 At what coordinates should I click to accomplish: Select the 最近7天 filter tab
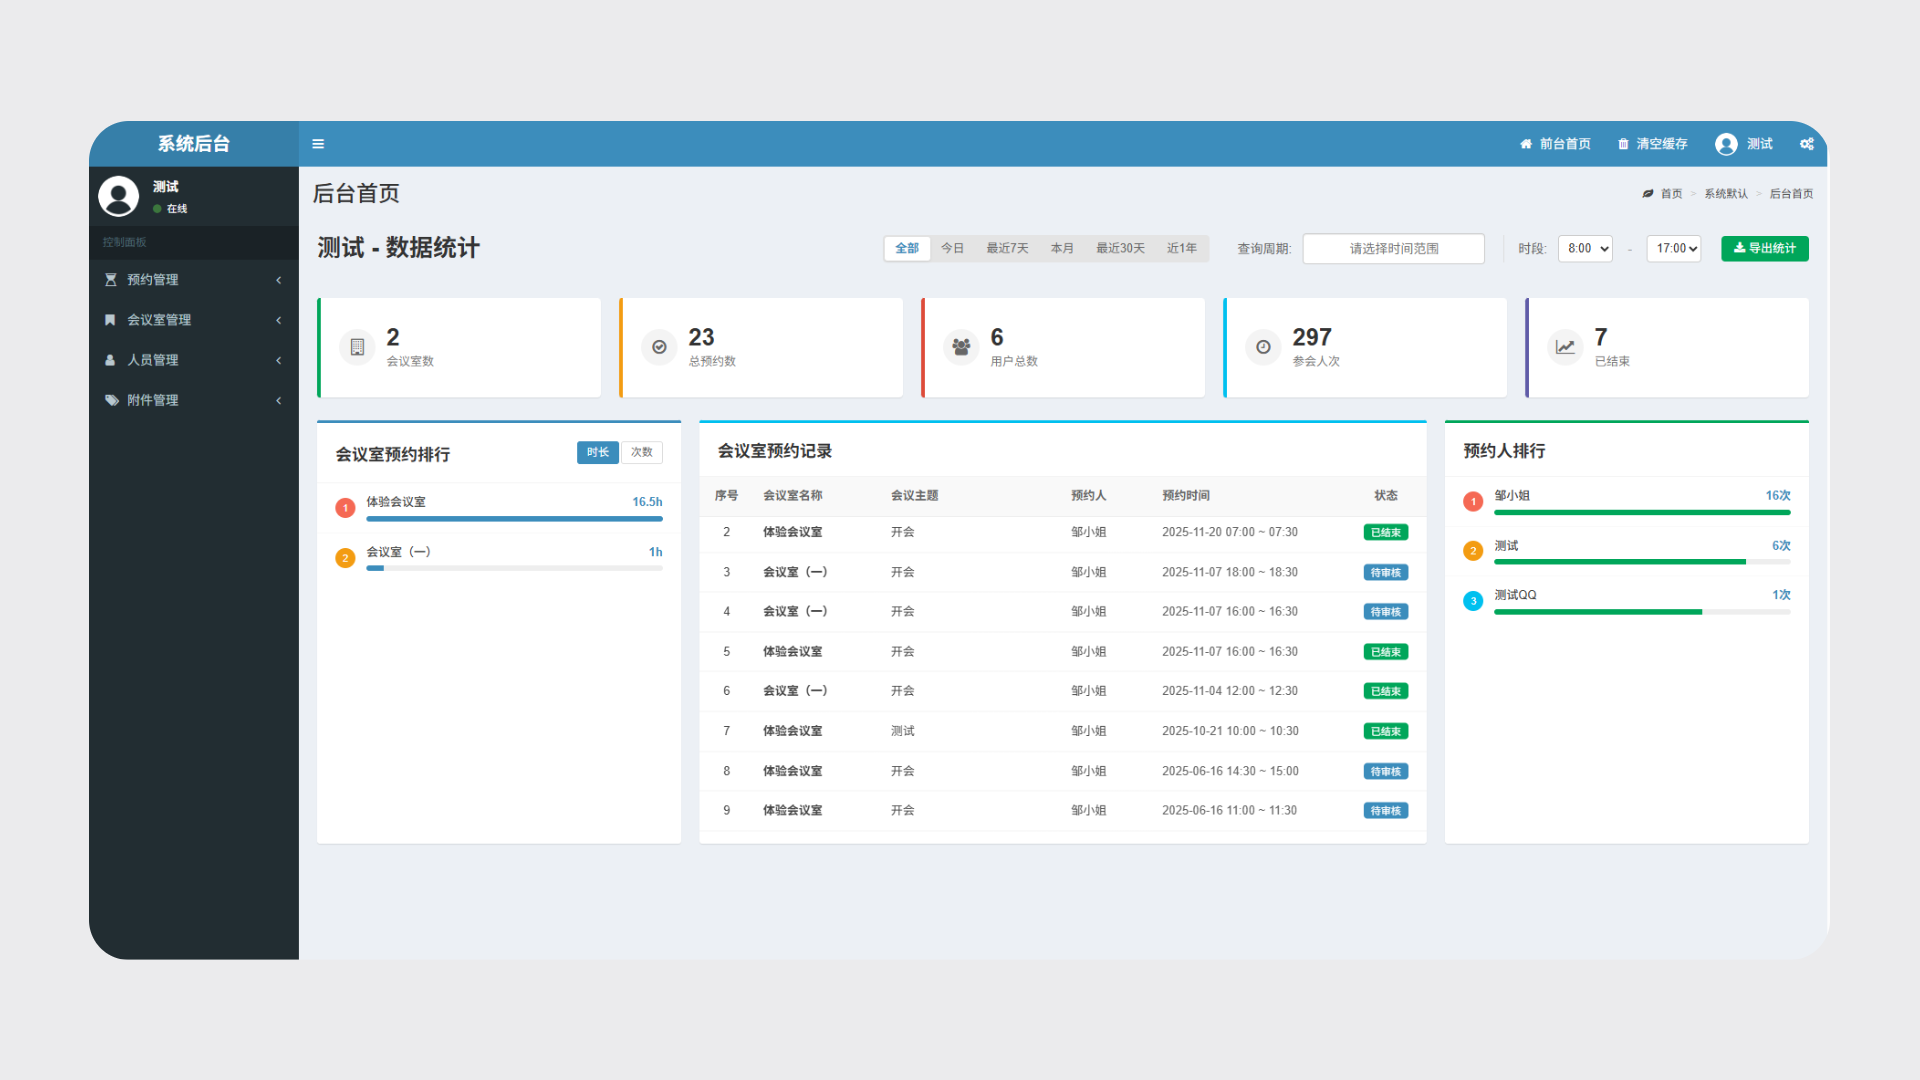point(1007,248)
